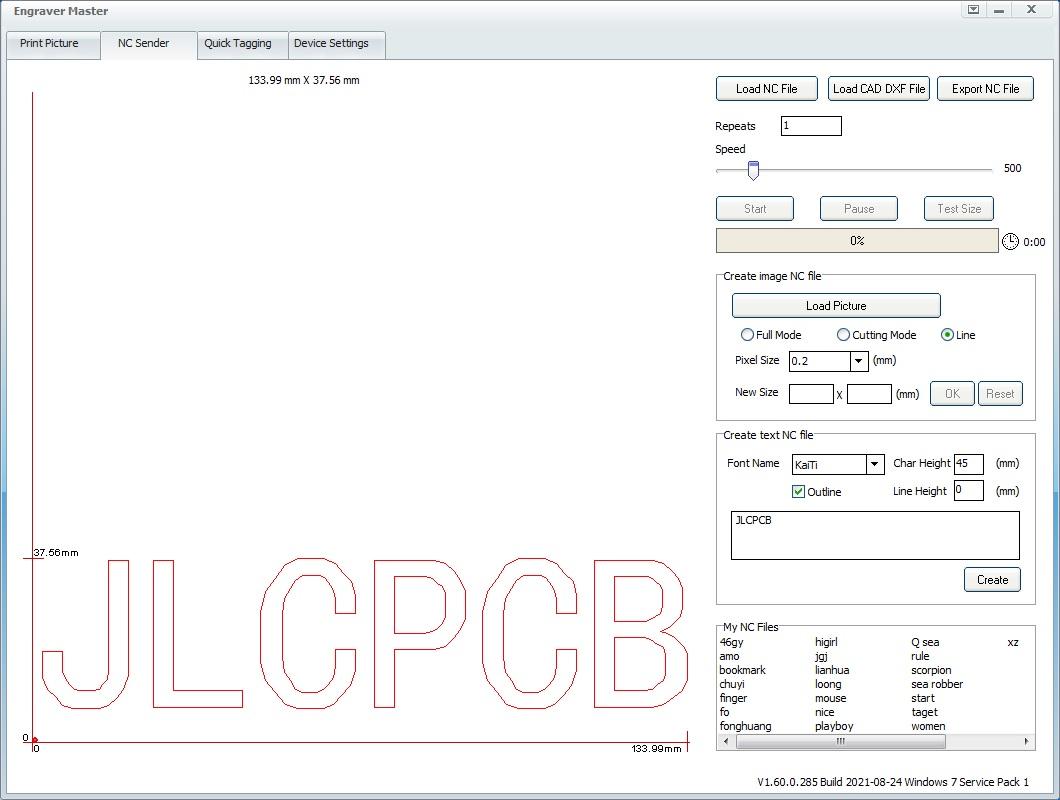Click the Repeats input field
The image size is (1060, 800).
(x=811, y=126)
